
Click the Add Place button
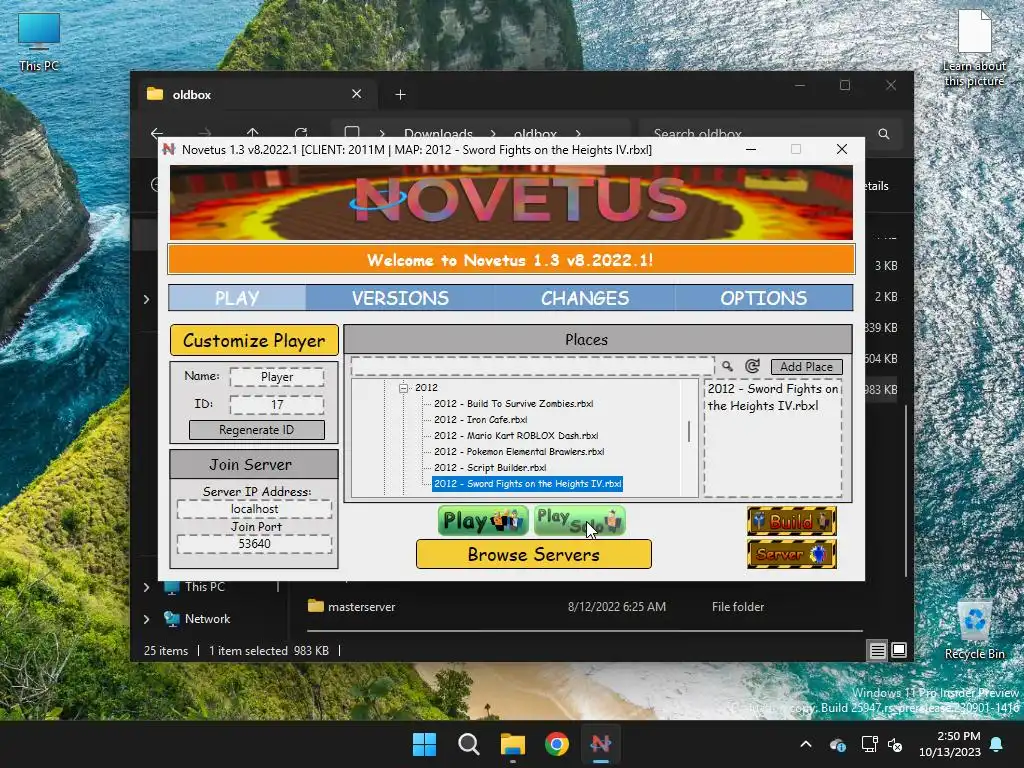[807, 366]
